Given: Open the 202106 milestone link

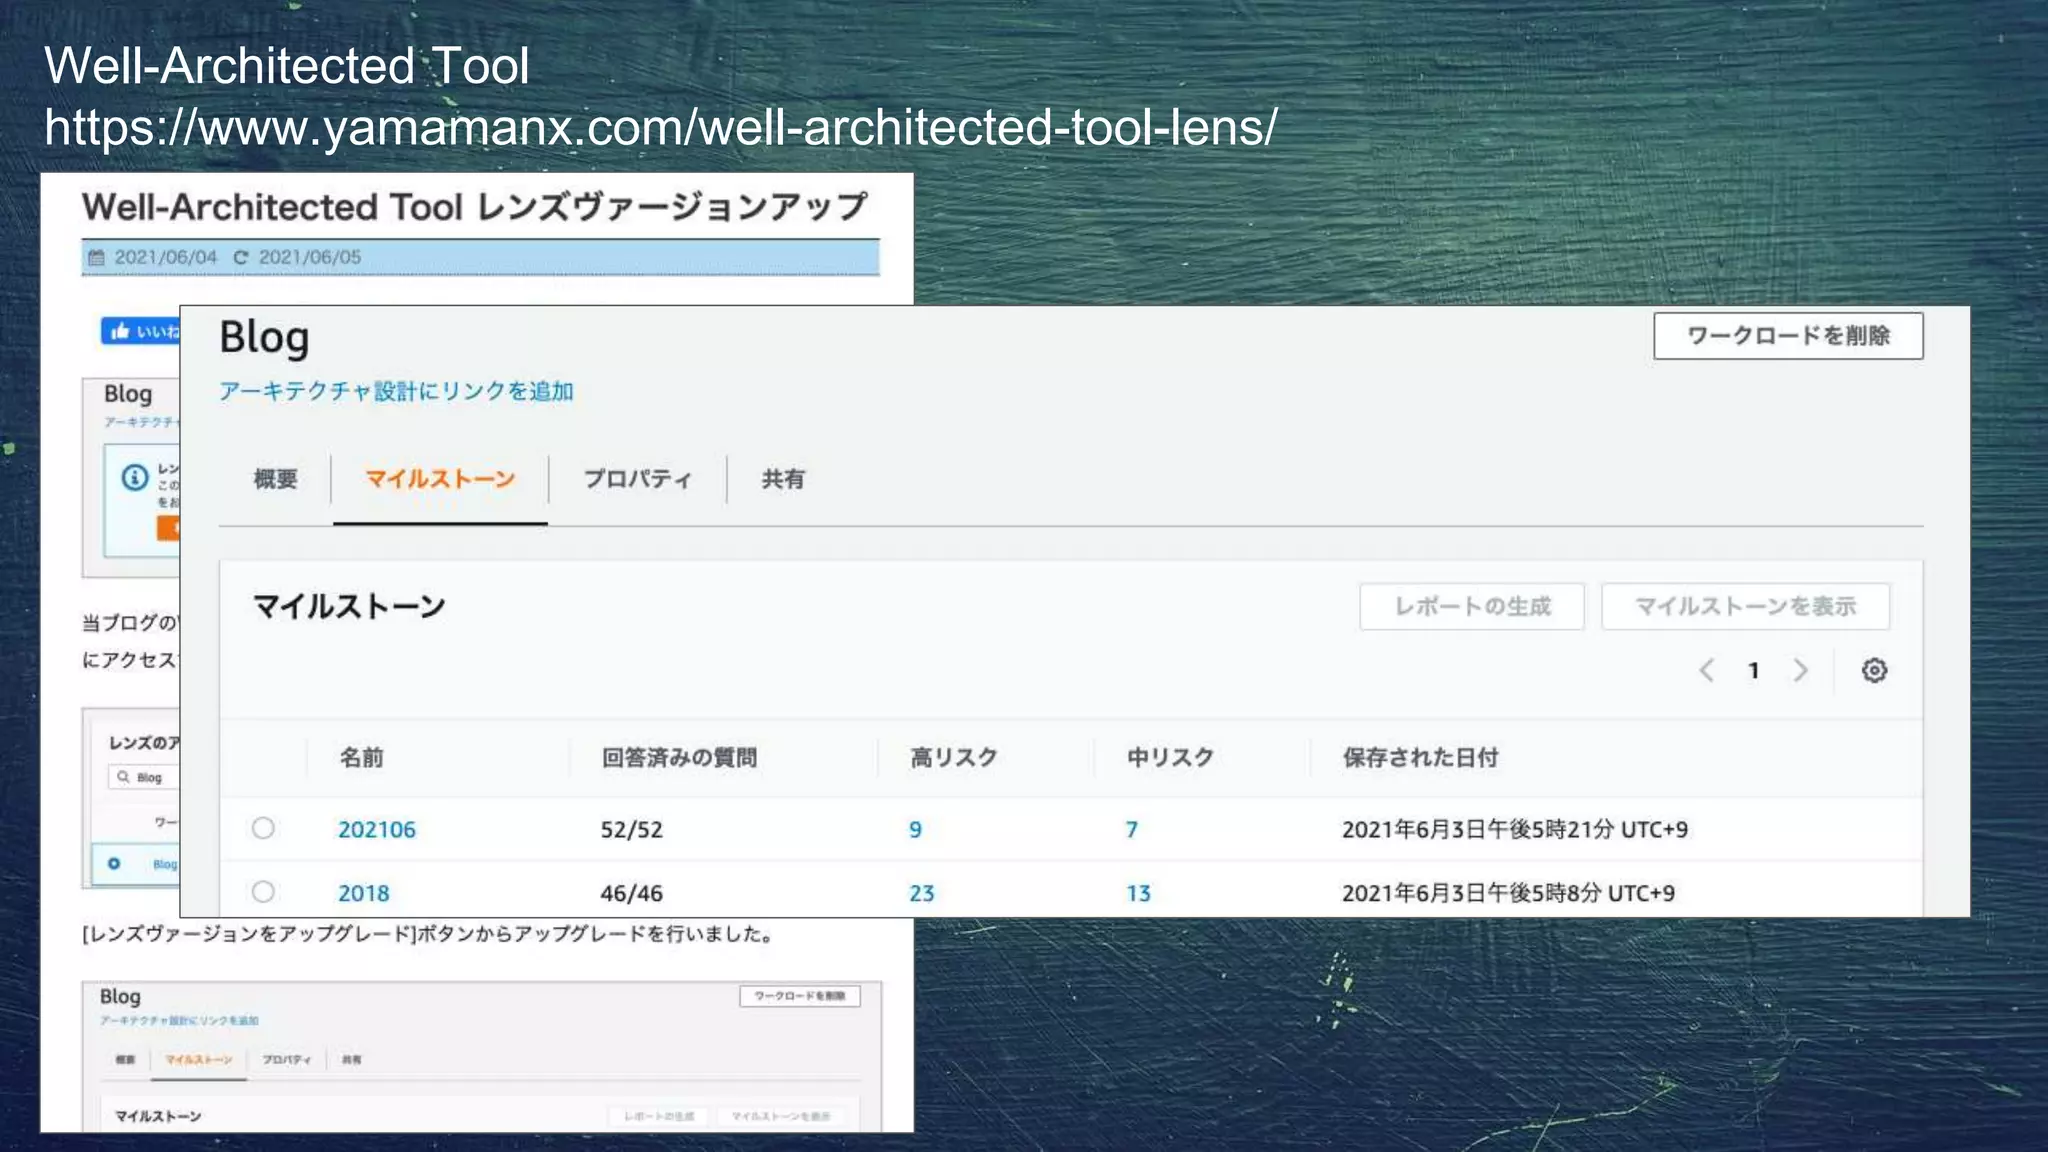Looking at the screenshot, I should (377, 829).
